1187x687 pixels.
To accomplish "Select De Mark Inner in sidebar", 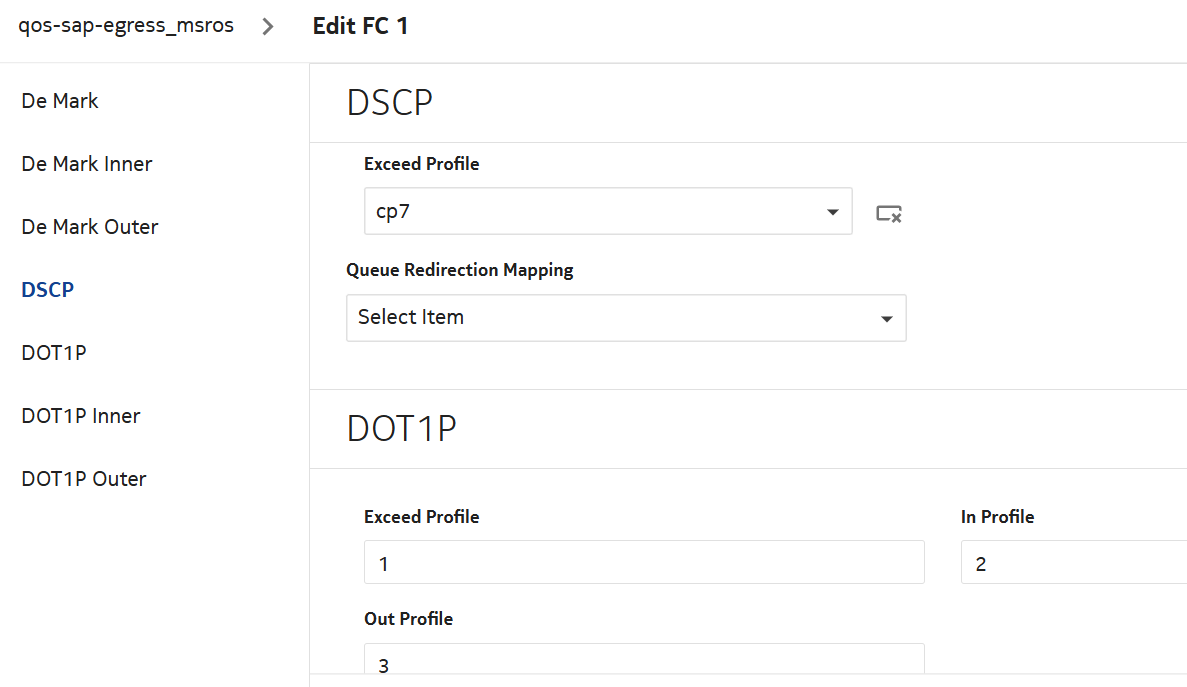I will [87, 164].
